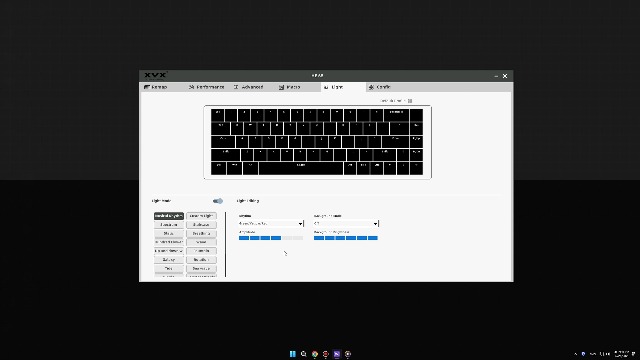Toggle the Light mode switch

click(x=218, y=201)
